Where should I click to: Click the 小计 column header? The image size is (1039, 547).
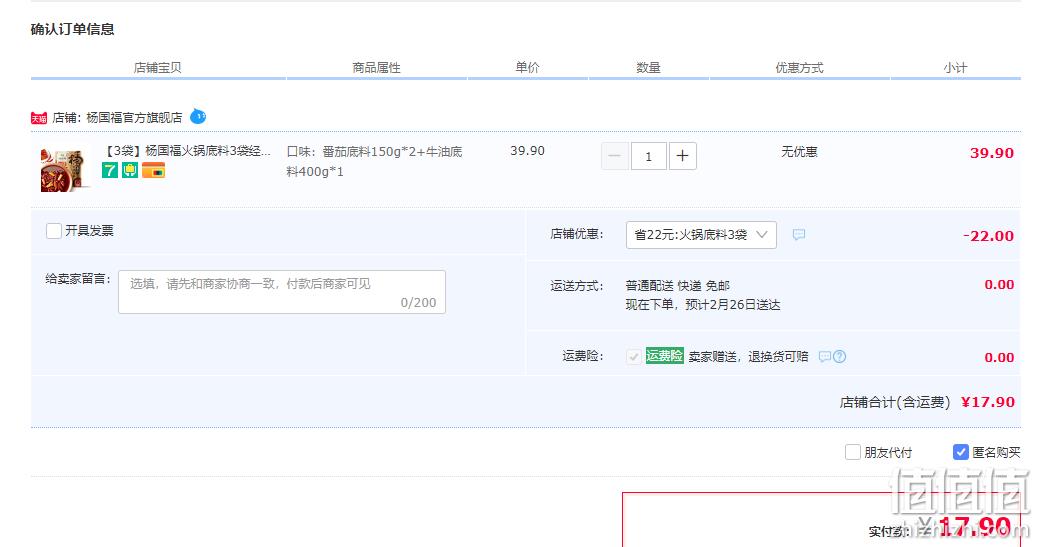956,68
